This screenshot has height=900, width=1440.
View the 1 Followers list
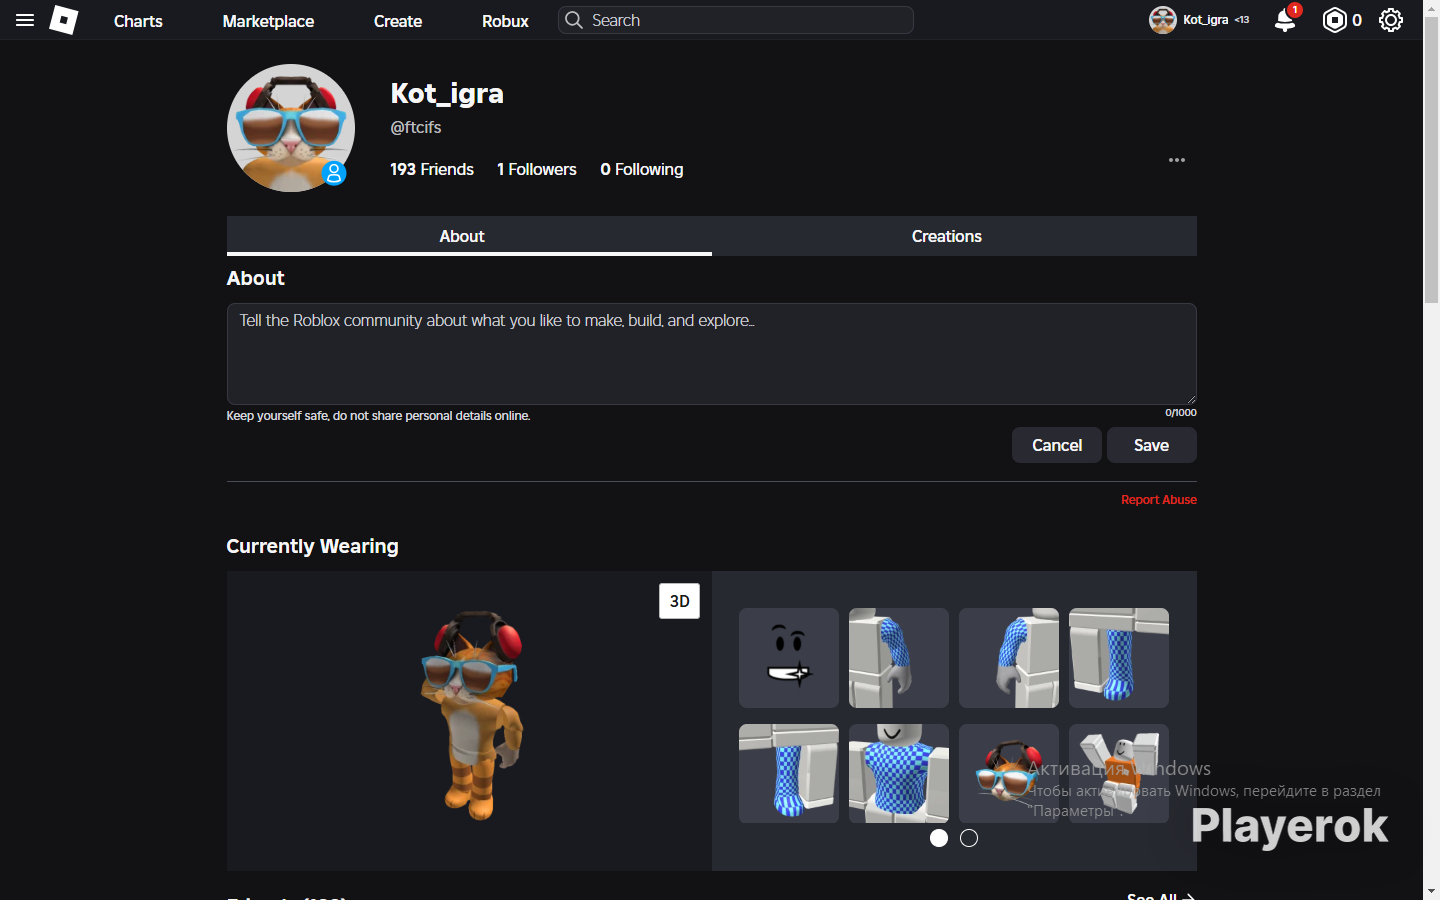point(537,170)
